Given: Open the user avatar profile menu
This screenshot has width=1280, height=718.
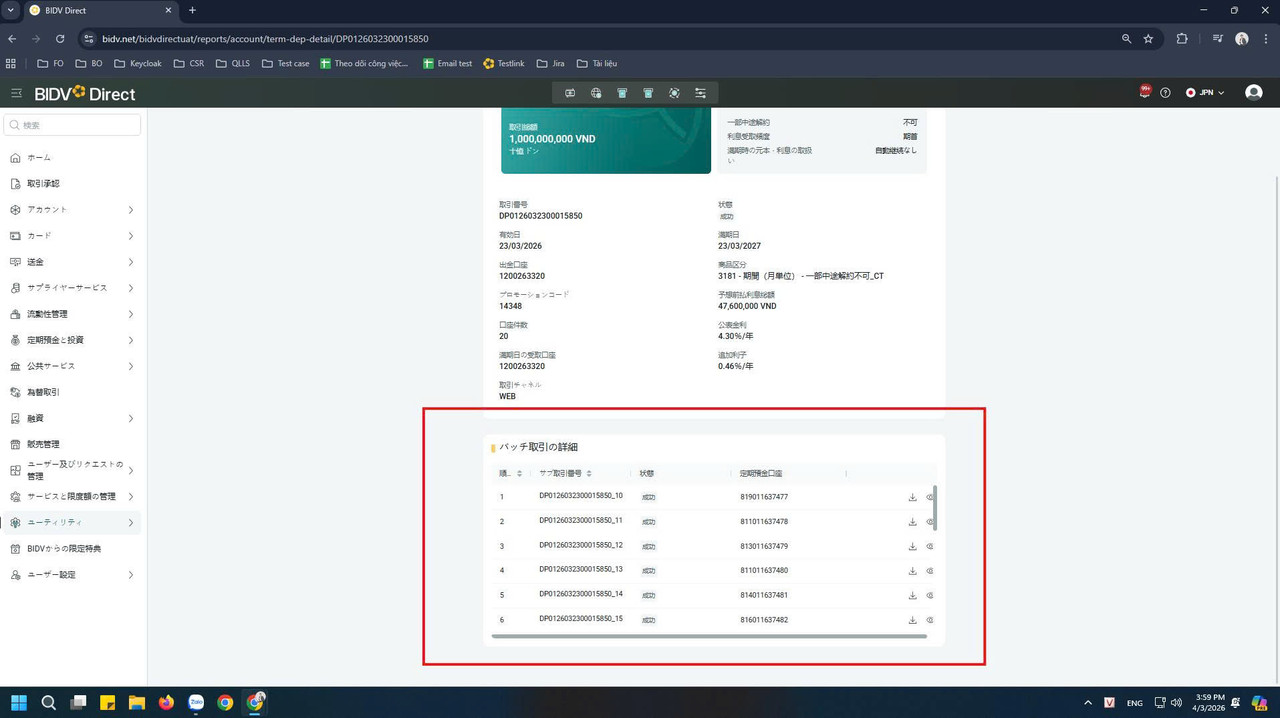Looking at the screenshot, I should pos(1253,93).
